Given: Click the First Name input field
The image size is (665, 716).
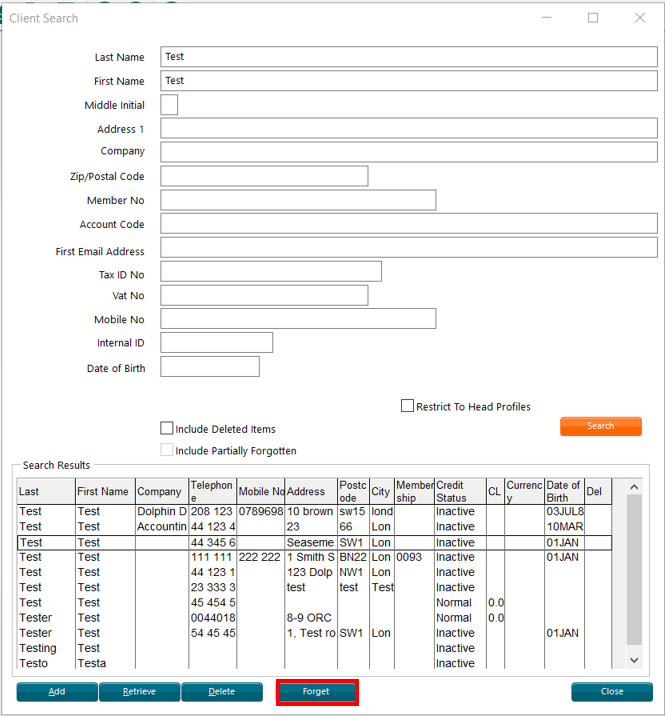Looking at the screenshot, I should (409, 81).
